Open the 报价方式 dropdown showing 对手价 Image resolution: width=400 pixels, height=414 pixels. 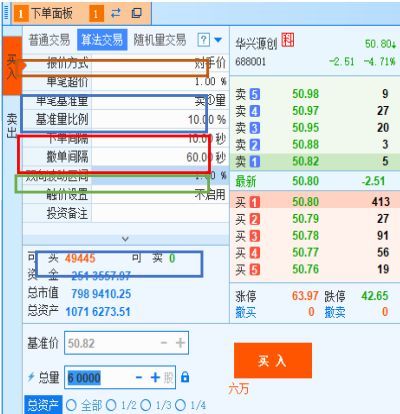[x=160, y=63]
